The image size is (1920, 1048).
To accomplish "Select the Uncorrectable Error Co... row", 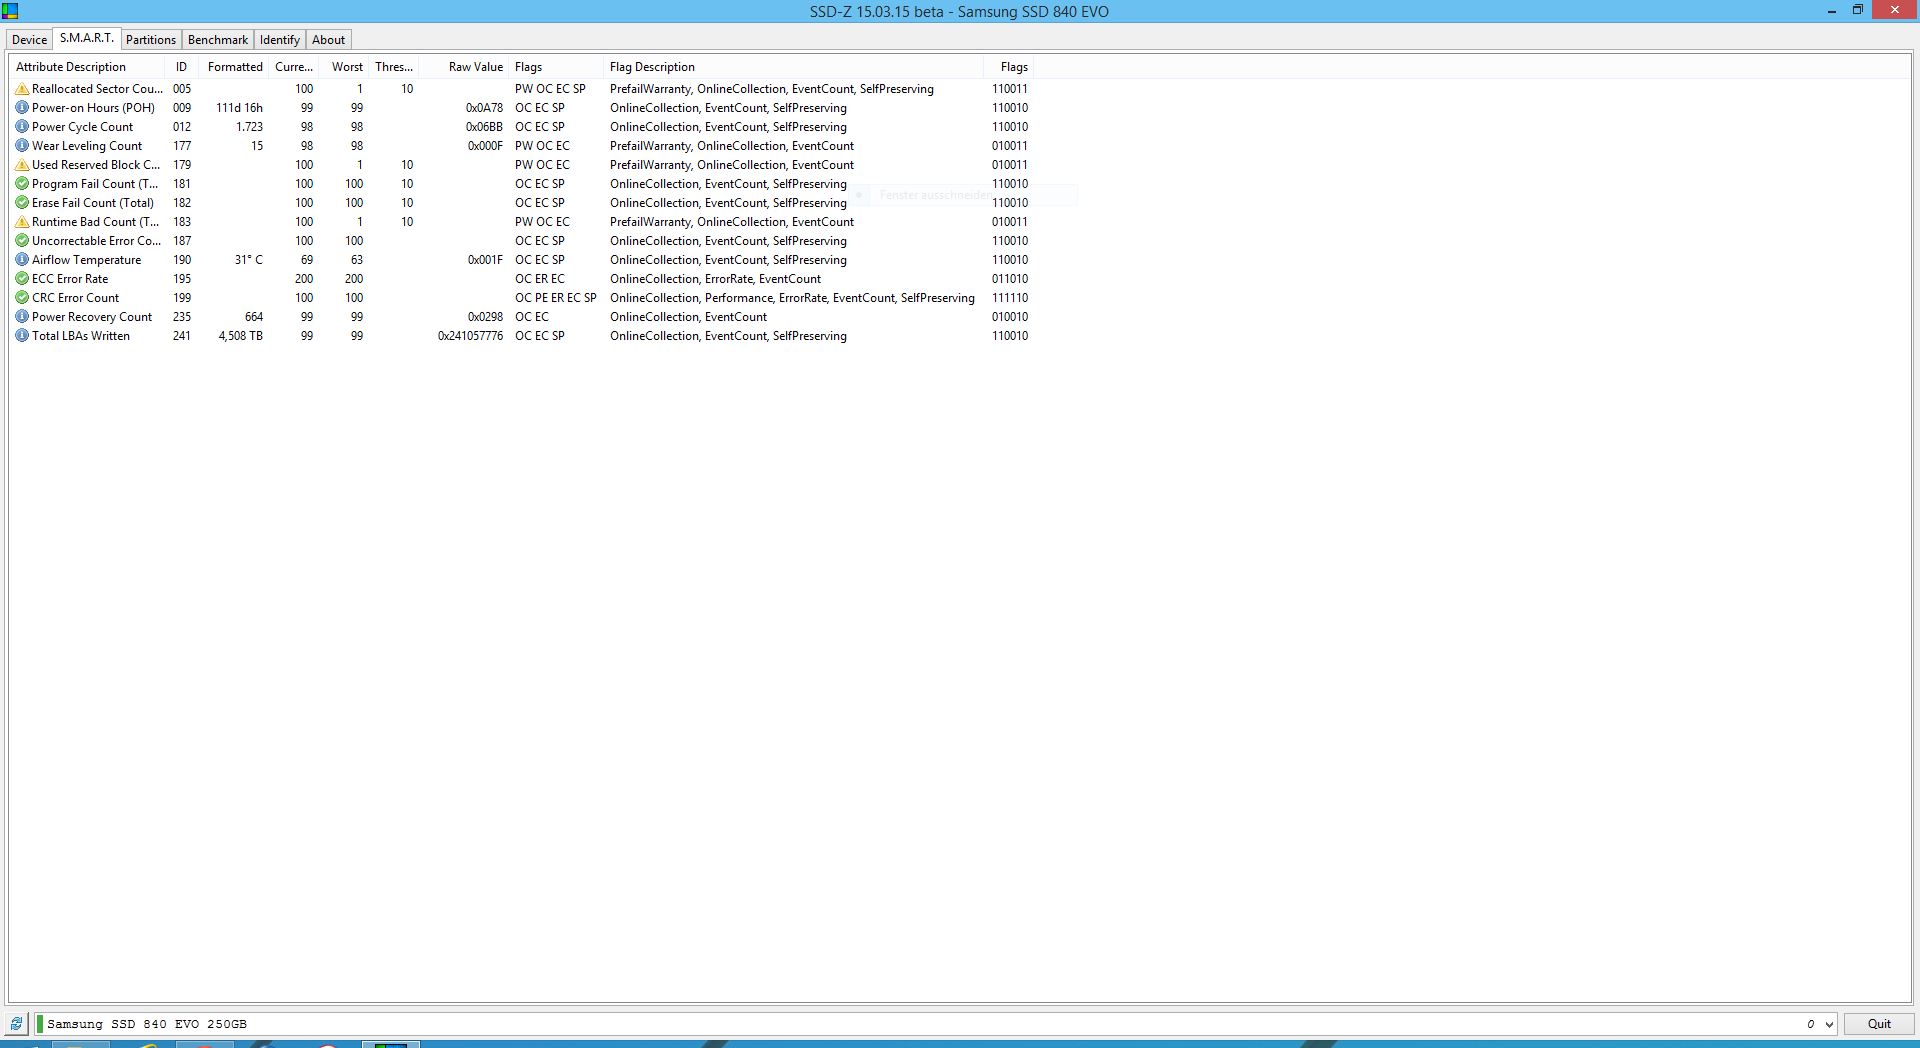I will pyautogui.click(x=521, y=241).
